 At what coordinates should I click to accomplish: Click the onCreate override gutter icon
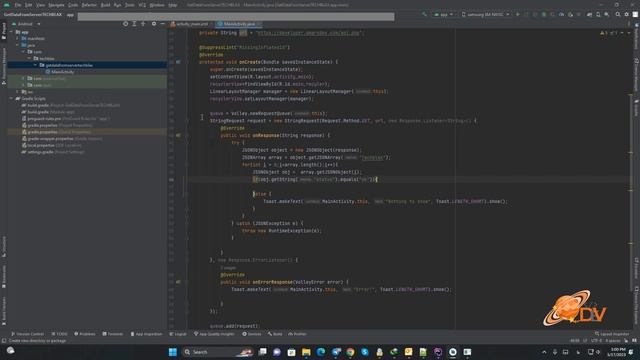pos(178,62)
